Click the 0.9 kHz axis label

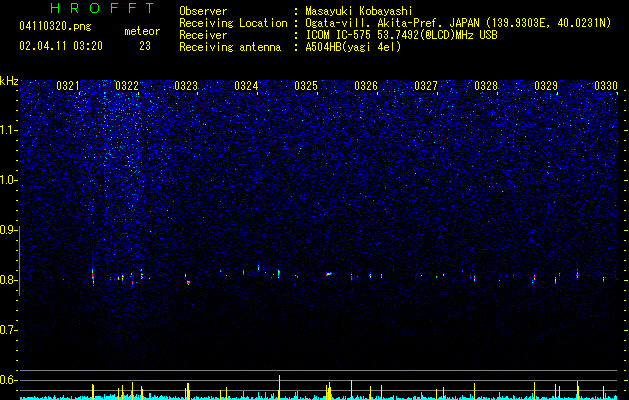click(8, 230)
